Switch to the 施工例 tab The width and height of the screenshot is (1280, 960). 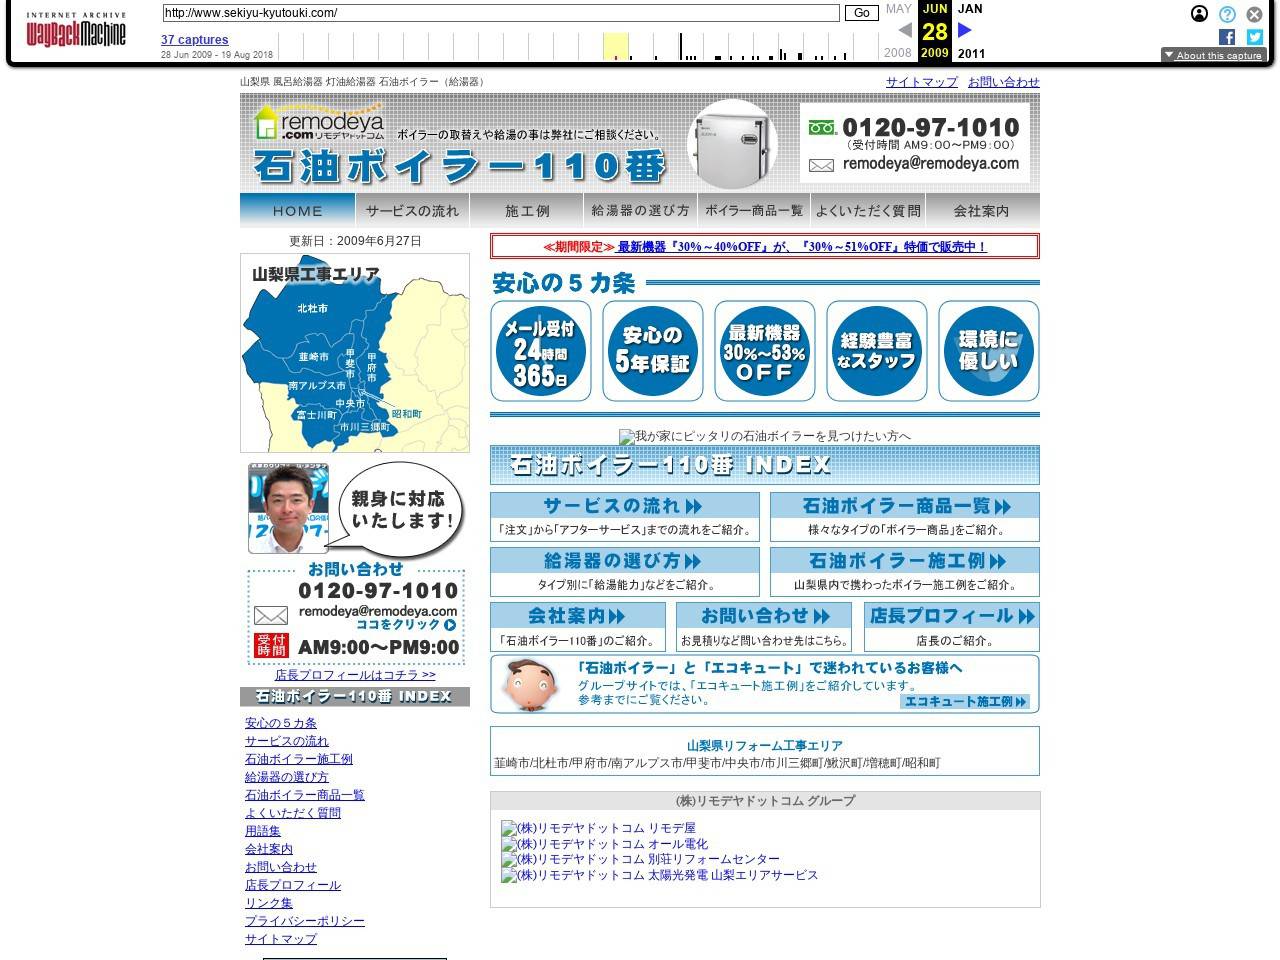pos(528,210)
